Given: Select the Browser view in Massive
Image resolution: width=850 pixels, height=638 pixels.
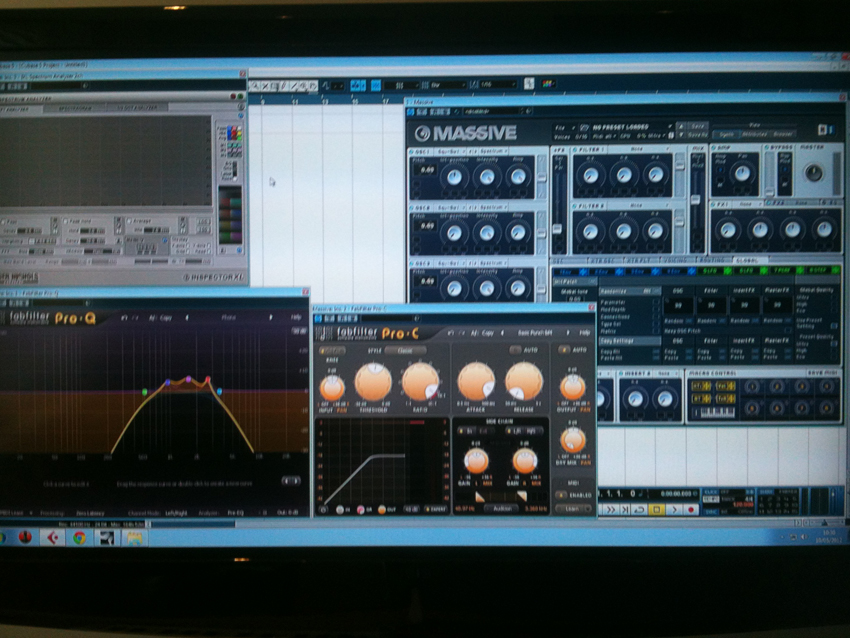Looking at the screenshot, I should pos(782,133).
